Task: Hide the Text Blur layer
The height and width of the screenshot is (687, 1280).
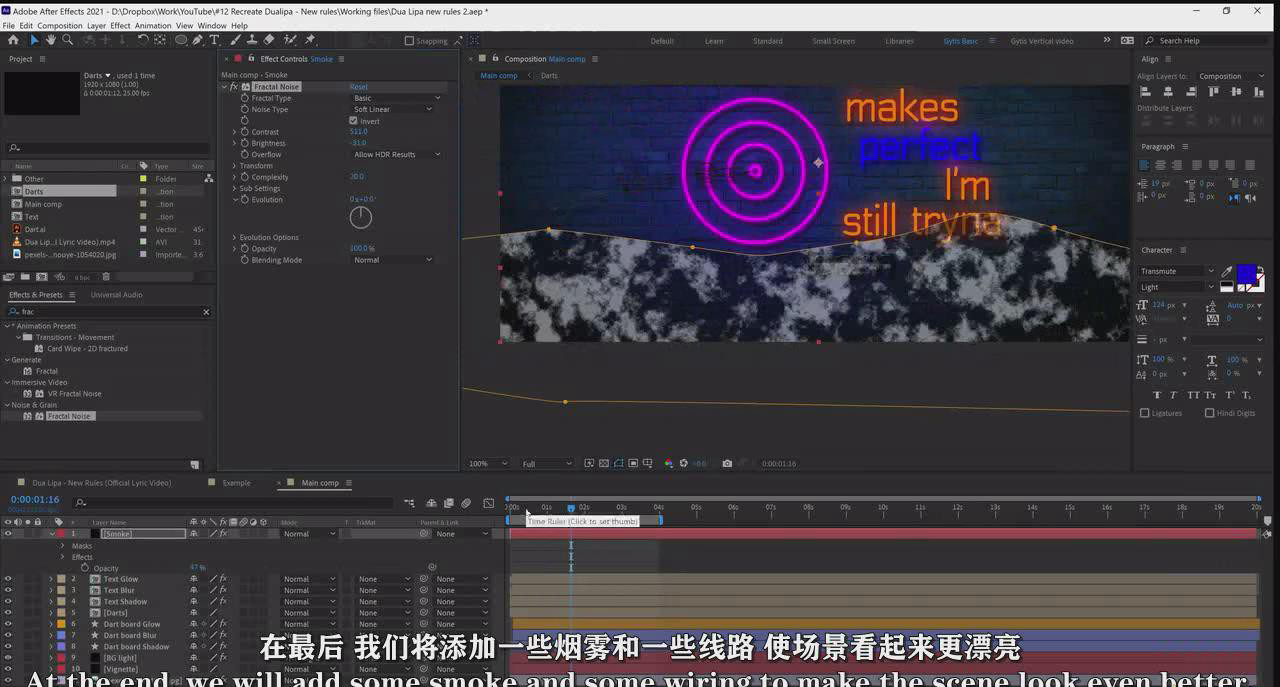Action: pos(8,590)
